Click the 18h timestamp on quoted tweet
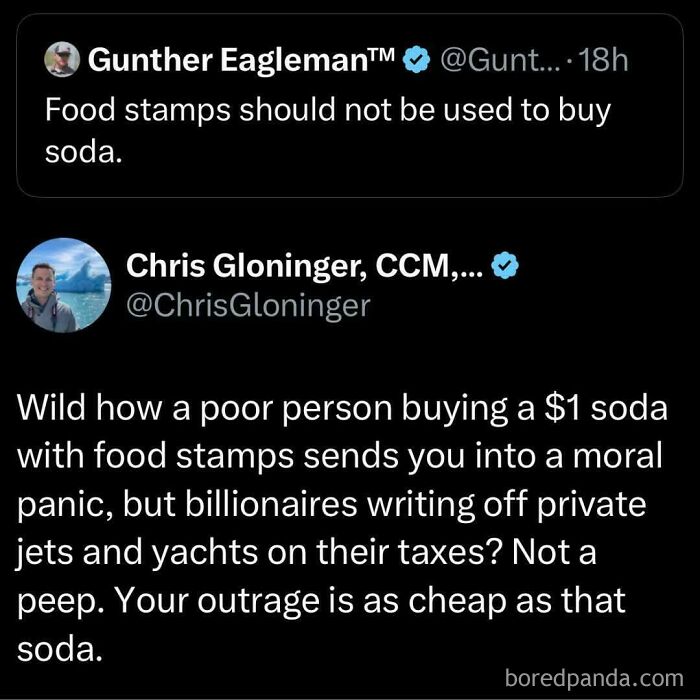 click(606, 61)
